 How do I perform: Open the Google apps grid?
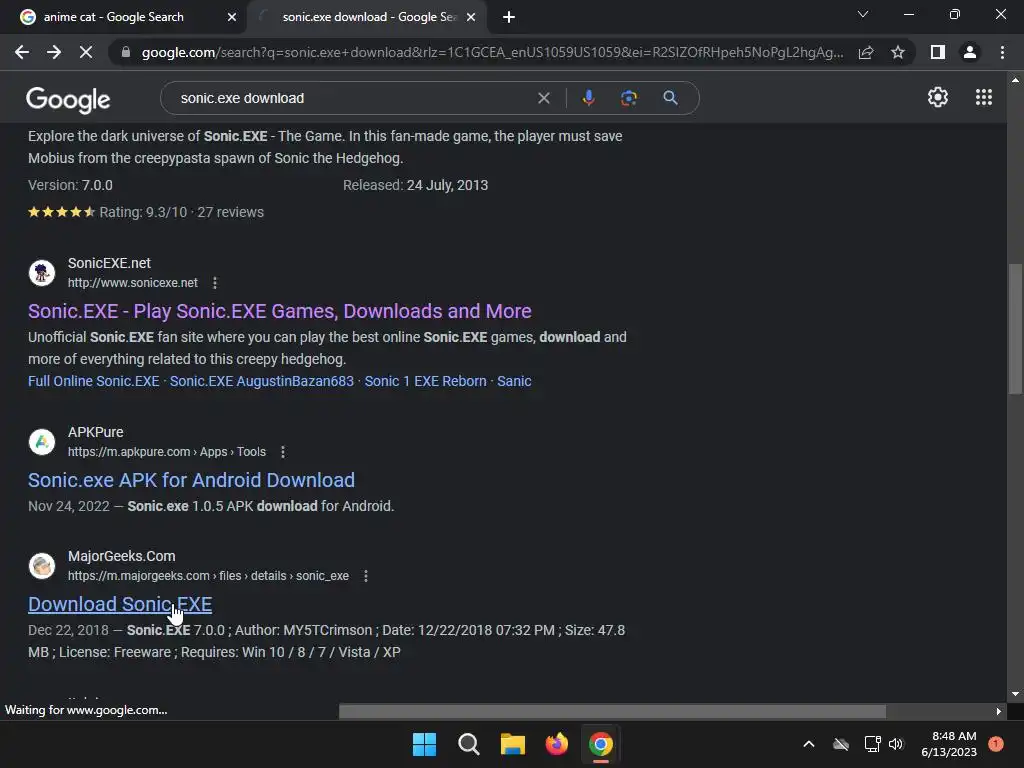(984, 97)
